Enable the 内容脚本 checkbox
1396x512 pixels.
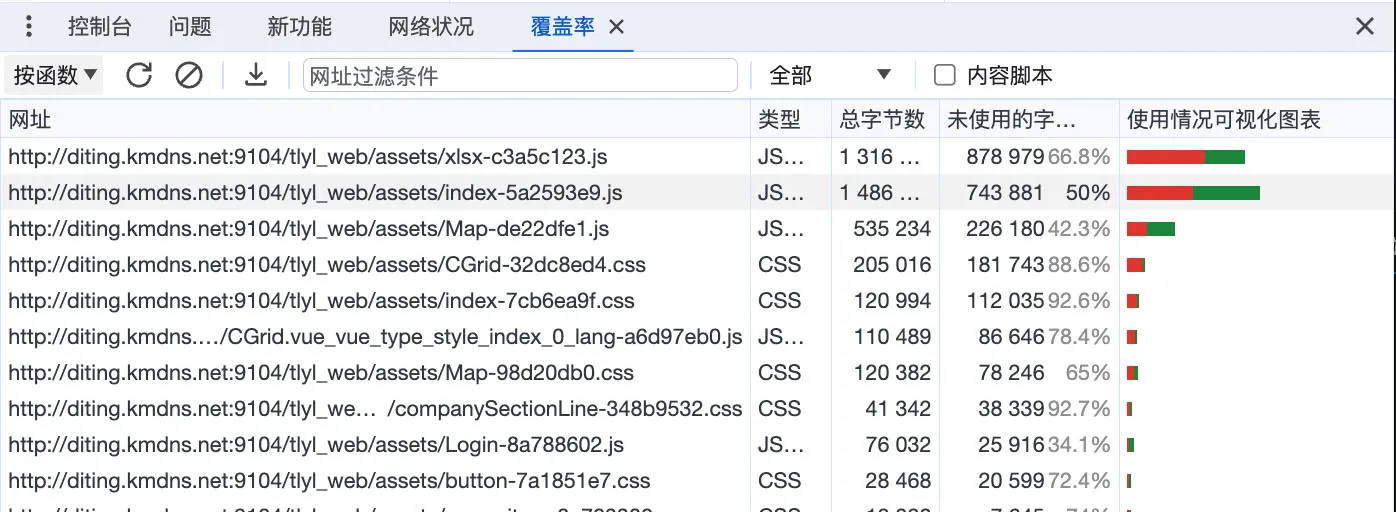pyautogui.click(x=944, y=75)
